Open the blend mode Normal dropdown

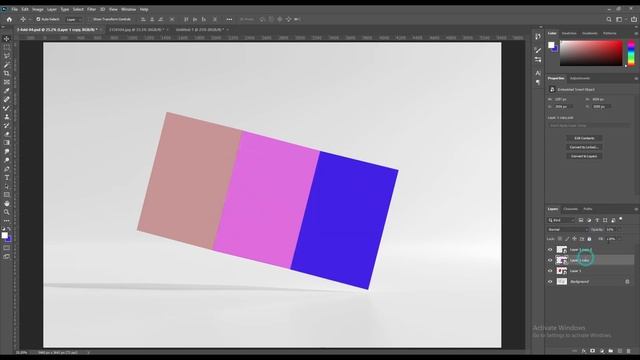[568, 229]
